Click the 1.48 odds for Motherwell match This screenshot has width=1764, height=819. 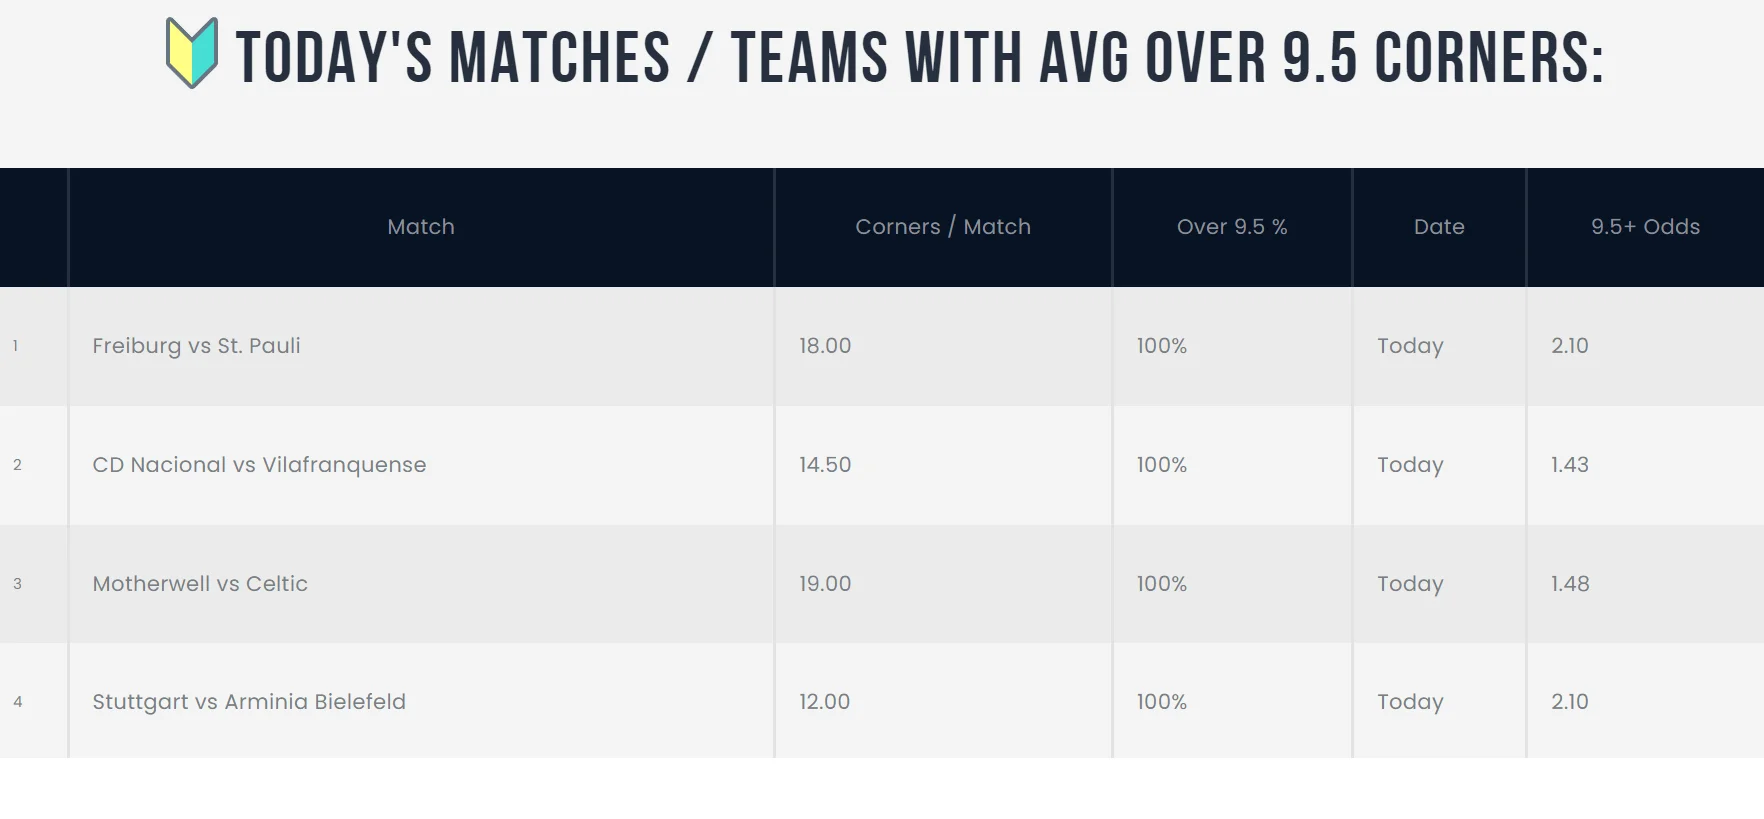point(1570,584)
